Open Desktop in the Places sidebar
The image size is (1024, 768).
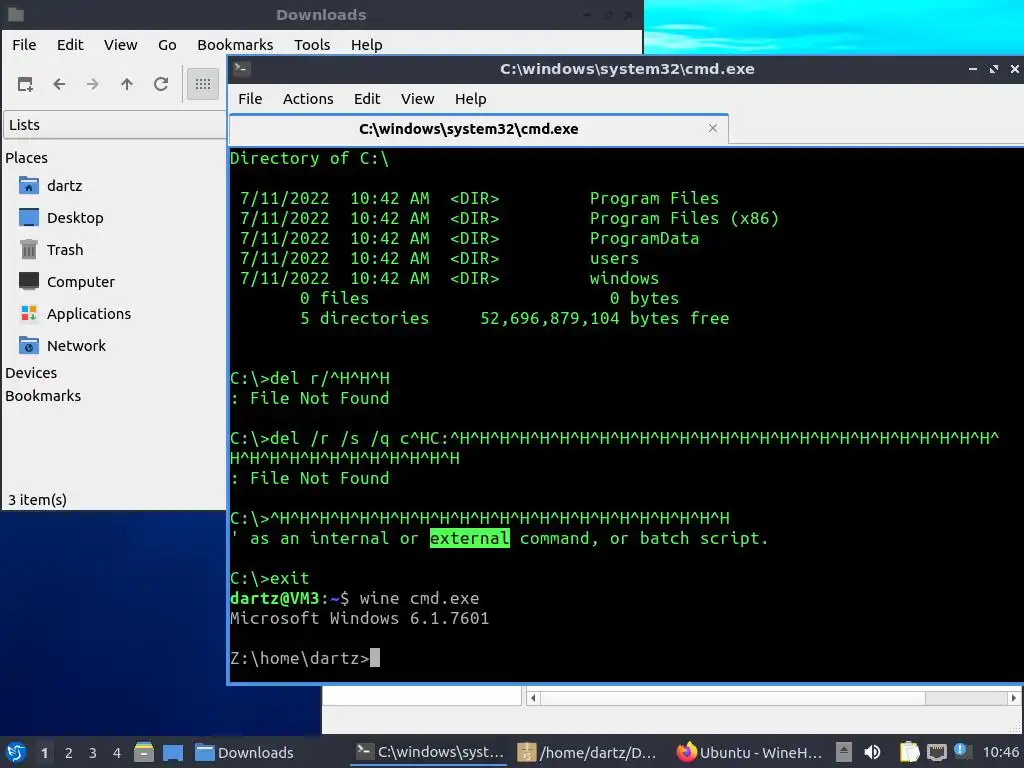click(x=75, y=218)
